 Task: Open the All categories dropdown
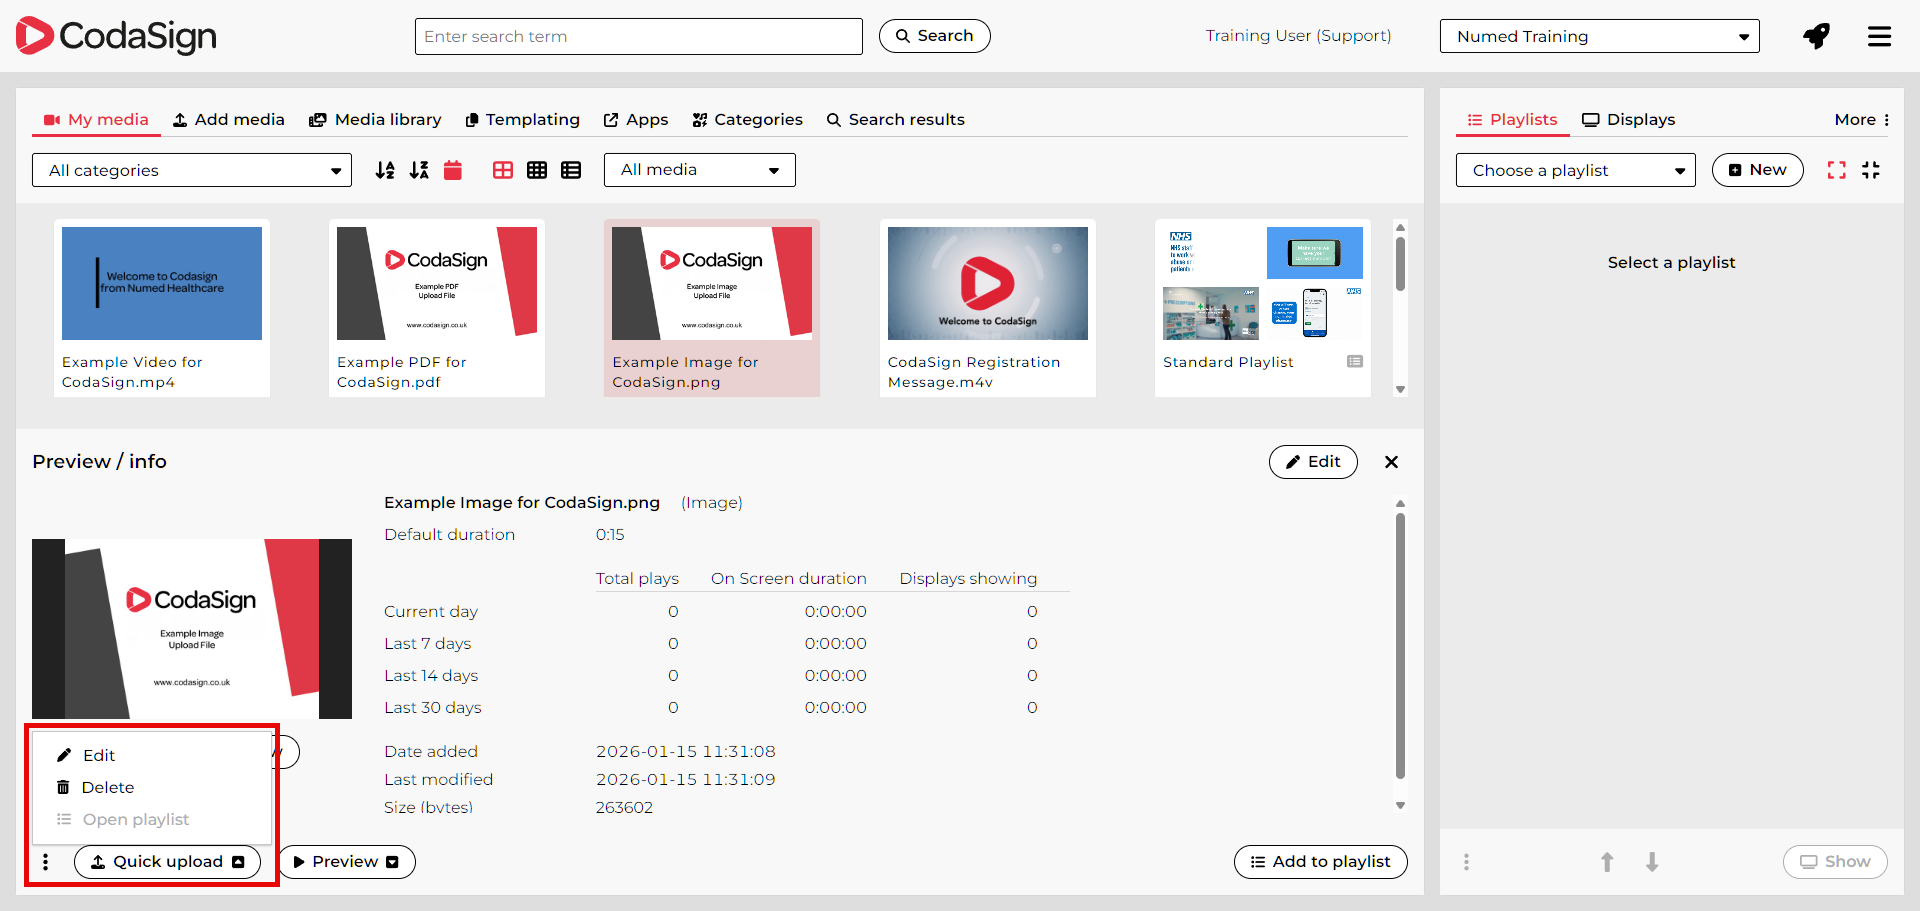[192, 171]
